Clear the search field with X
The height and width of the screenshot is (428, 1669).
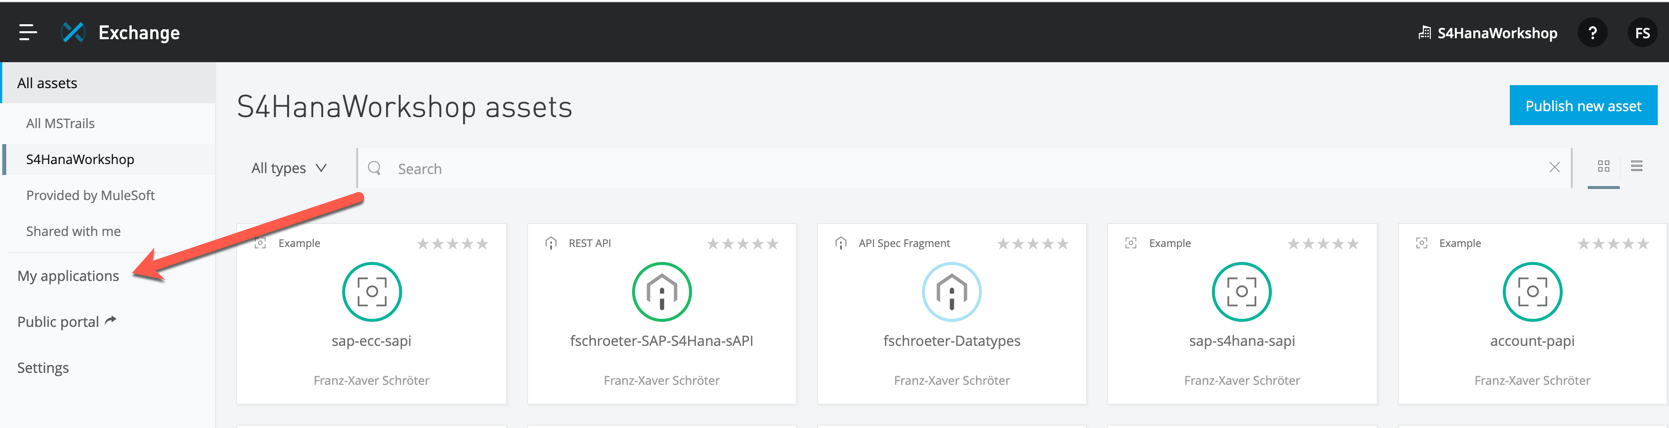(x=1554, y=167)
